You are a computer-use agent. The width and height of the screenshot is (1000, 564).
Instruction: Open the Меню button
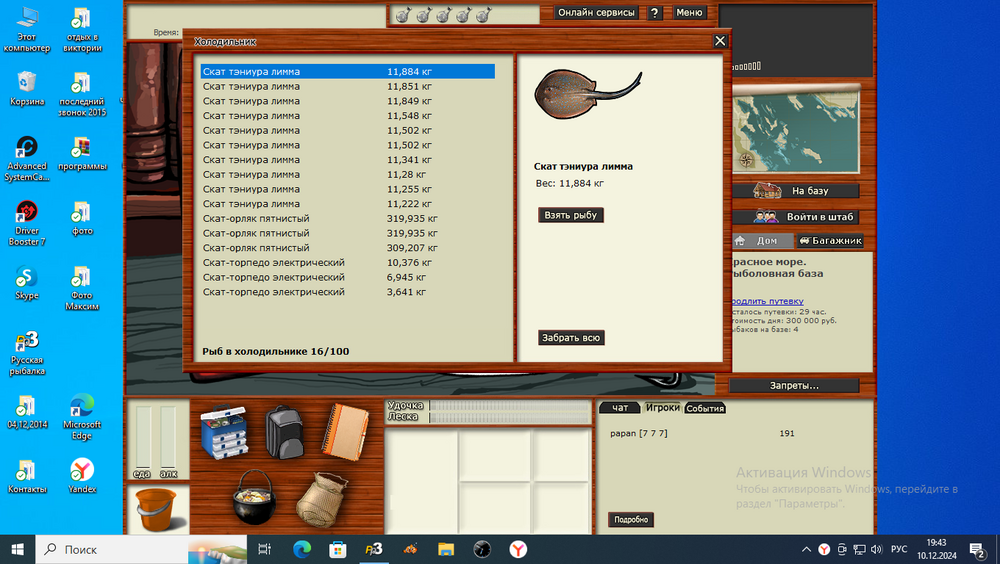689,13
